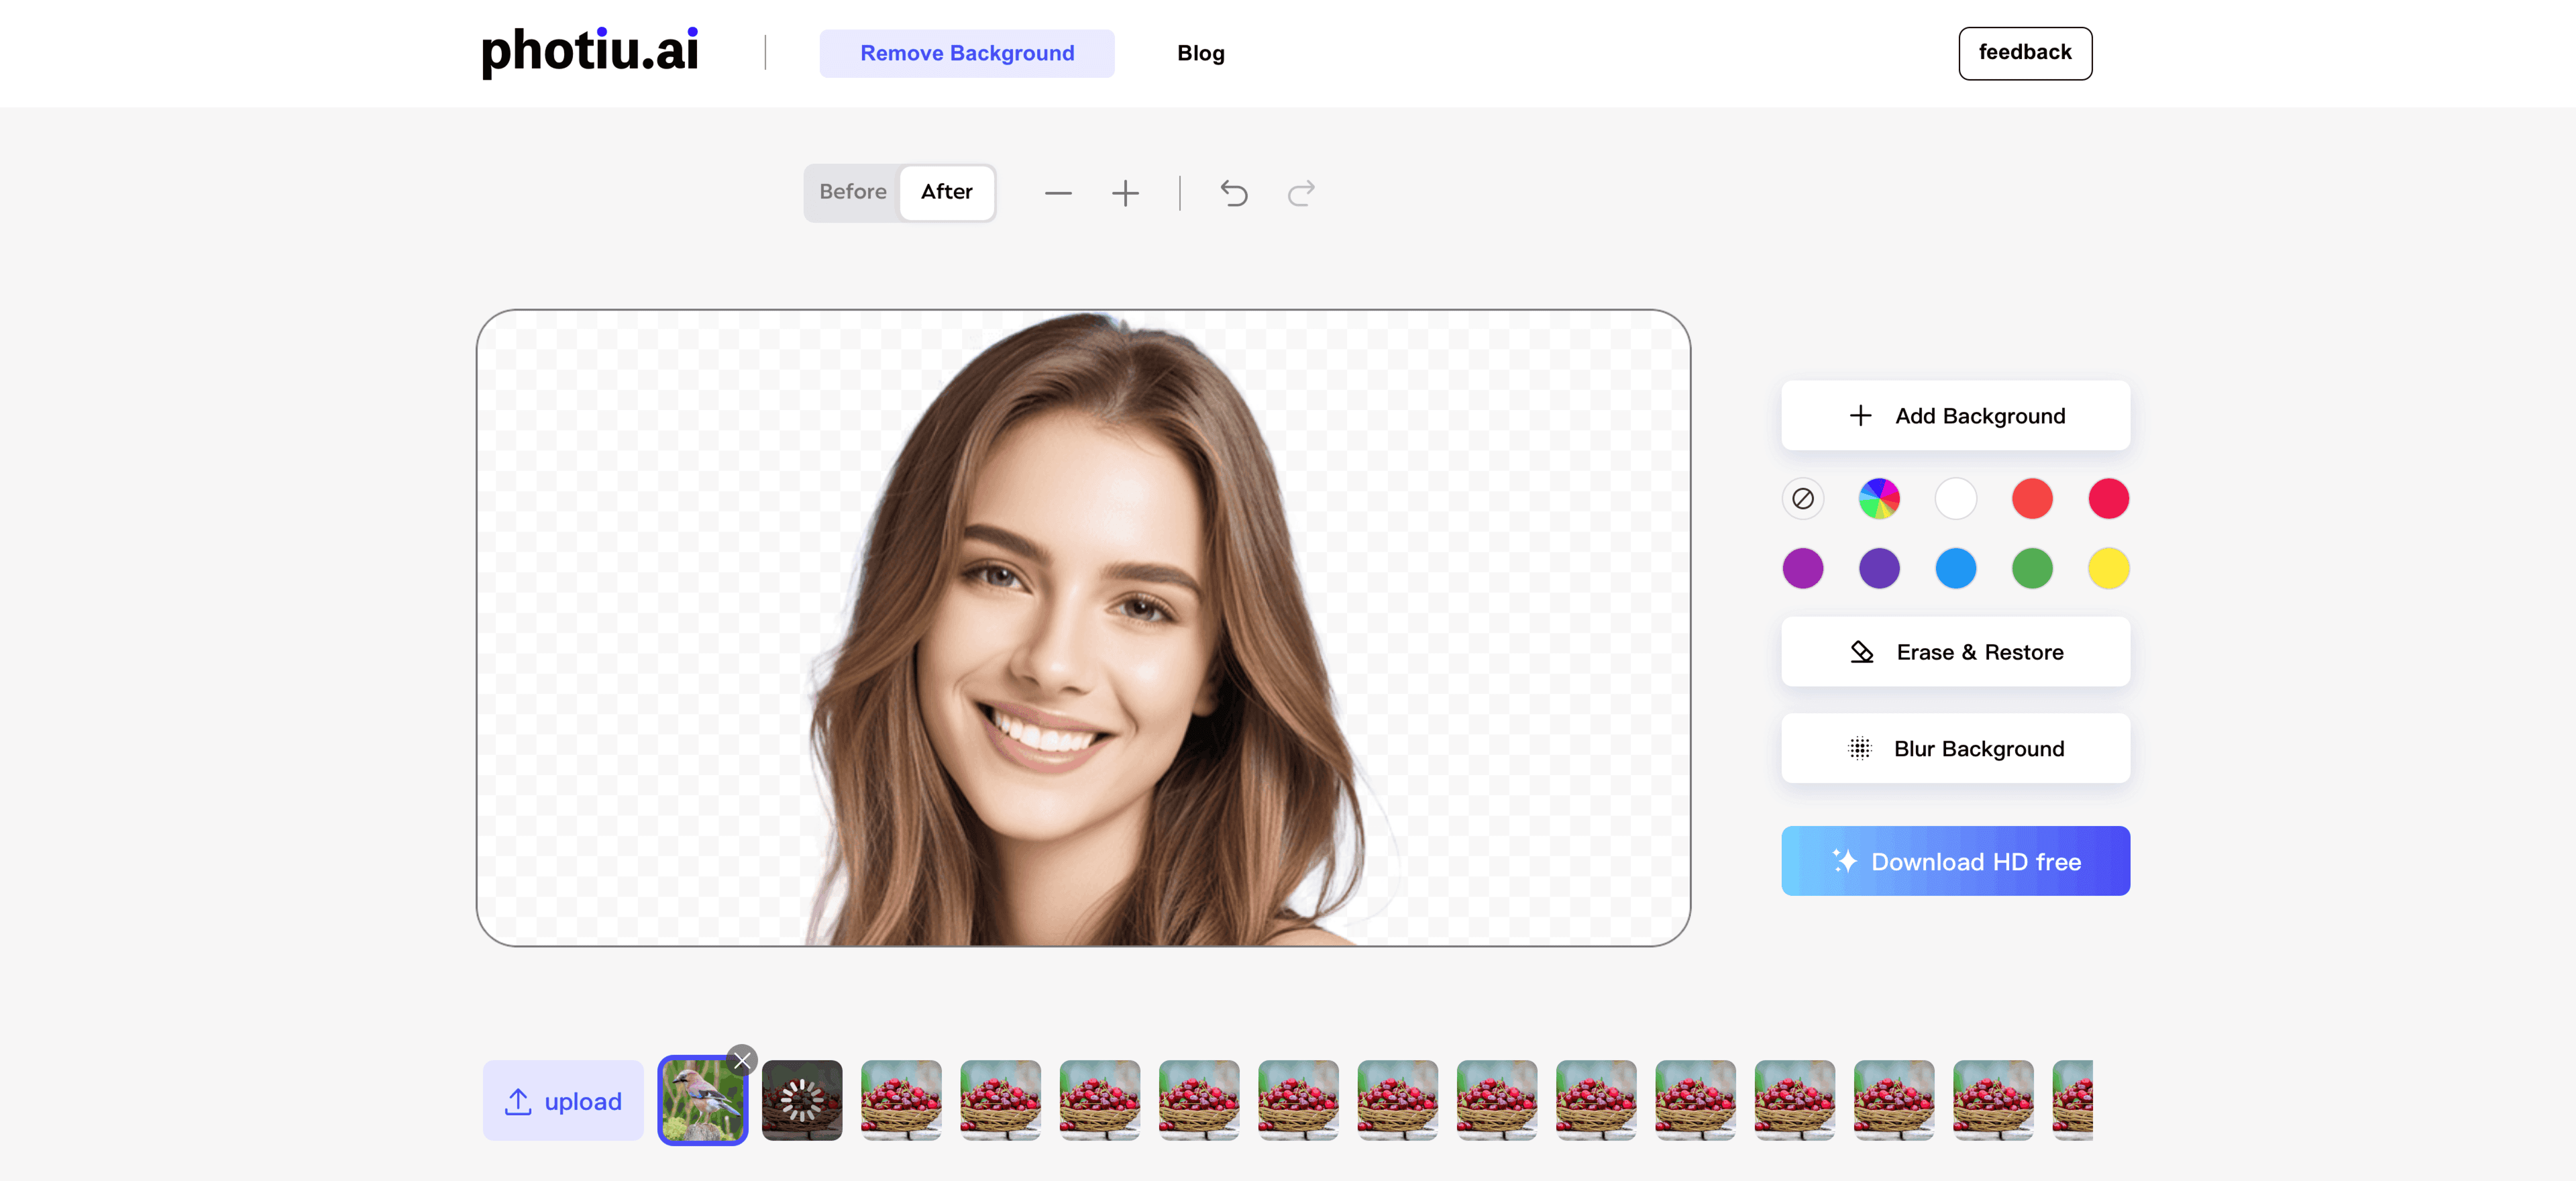The image size is (2576, 1181).
Task: Switch preview to After
Action: [x=946, y=192]
